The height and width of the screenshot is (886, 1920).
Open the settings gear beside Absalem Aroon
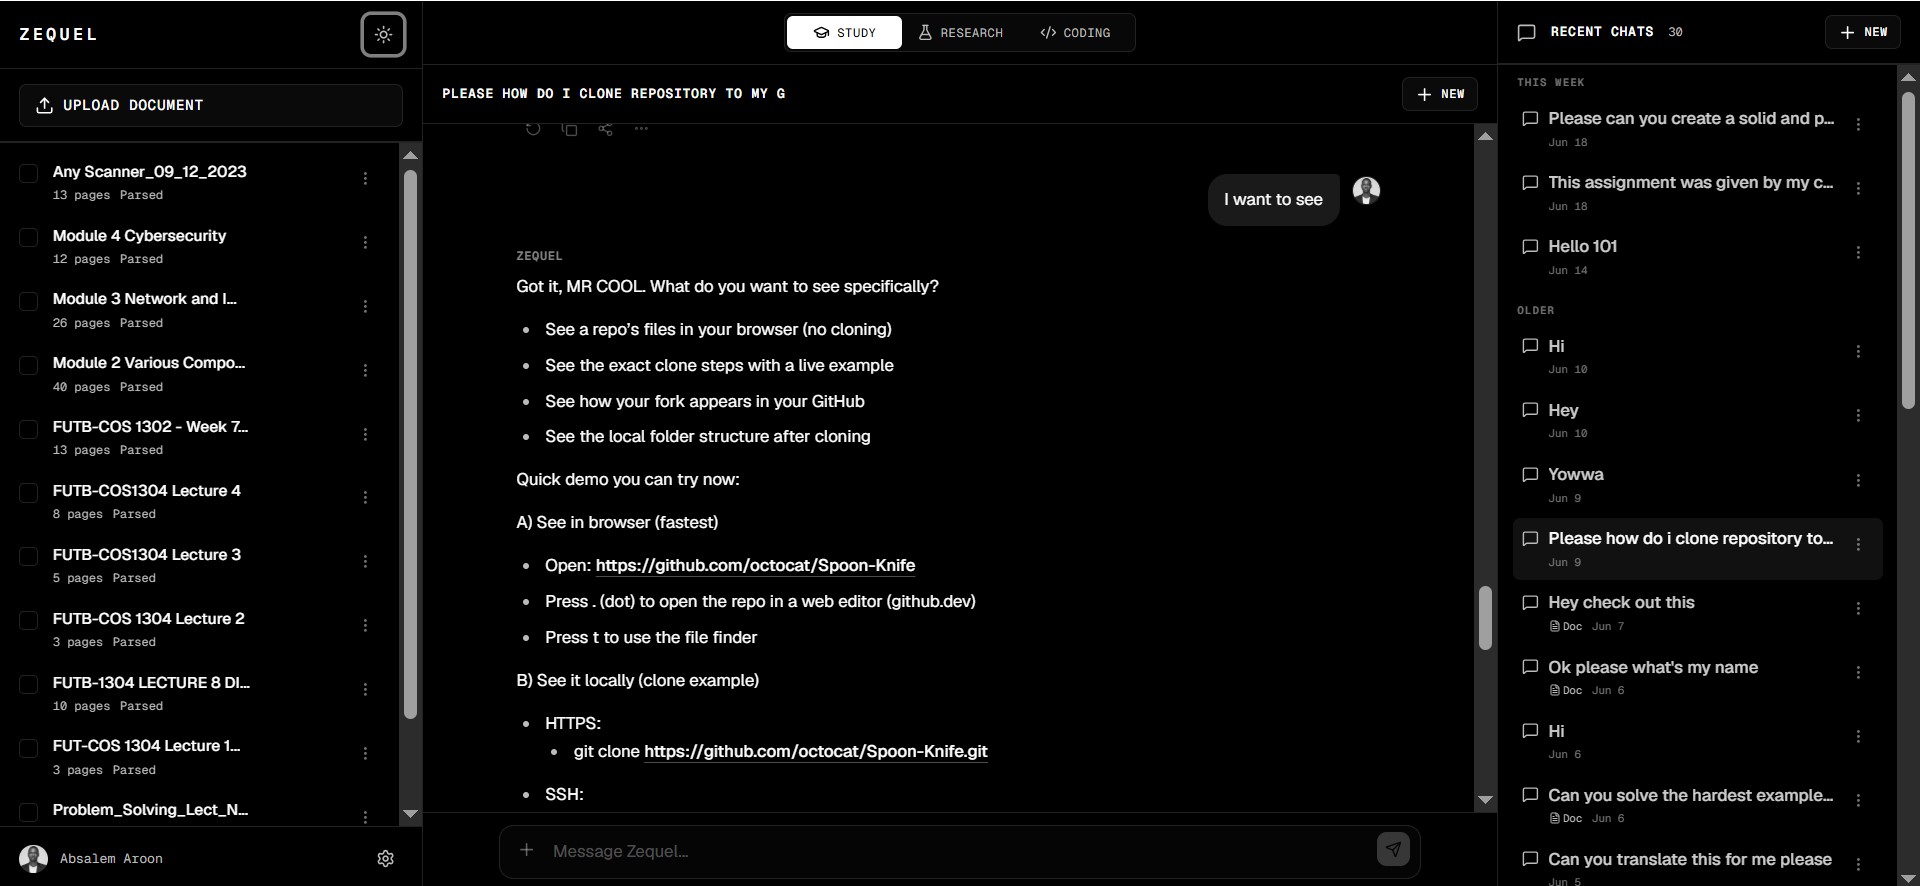click(x=385, y=859)
